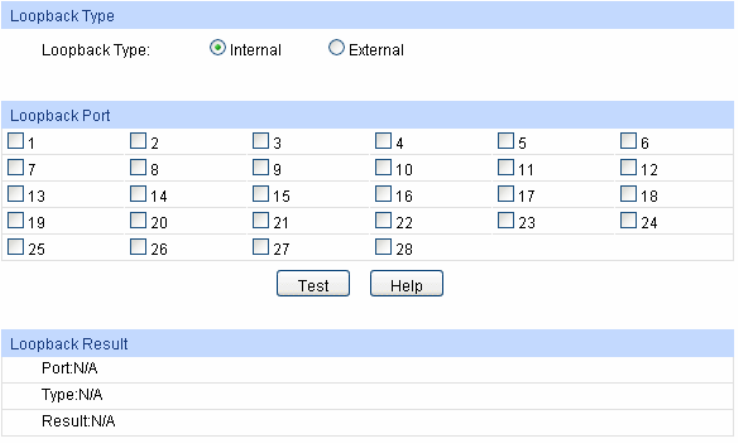Tick the port 17 checkbox

click(506, 194)
